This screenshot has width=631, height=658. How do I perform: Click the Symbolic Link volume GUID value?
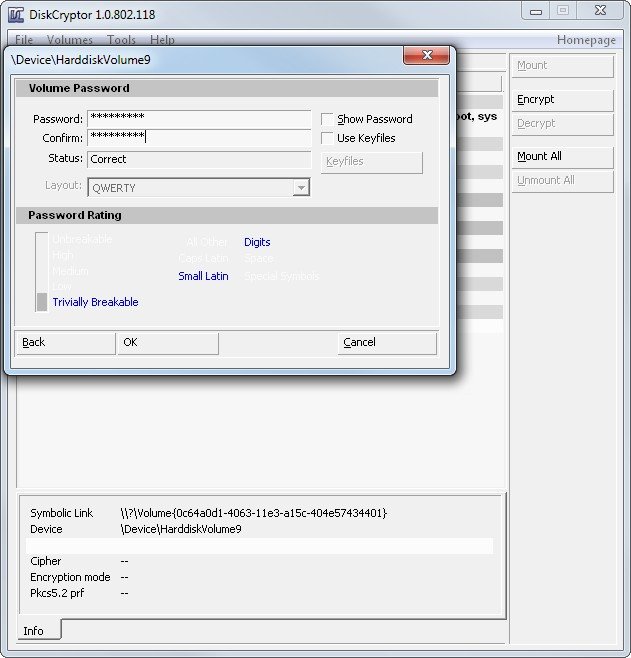(253, 513)
